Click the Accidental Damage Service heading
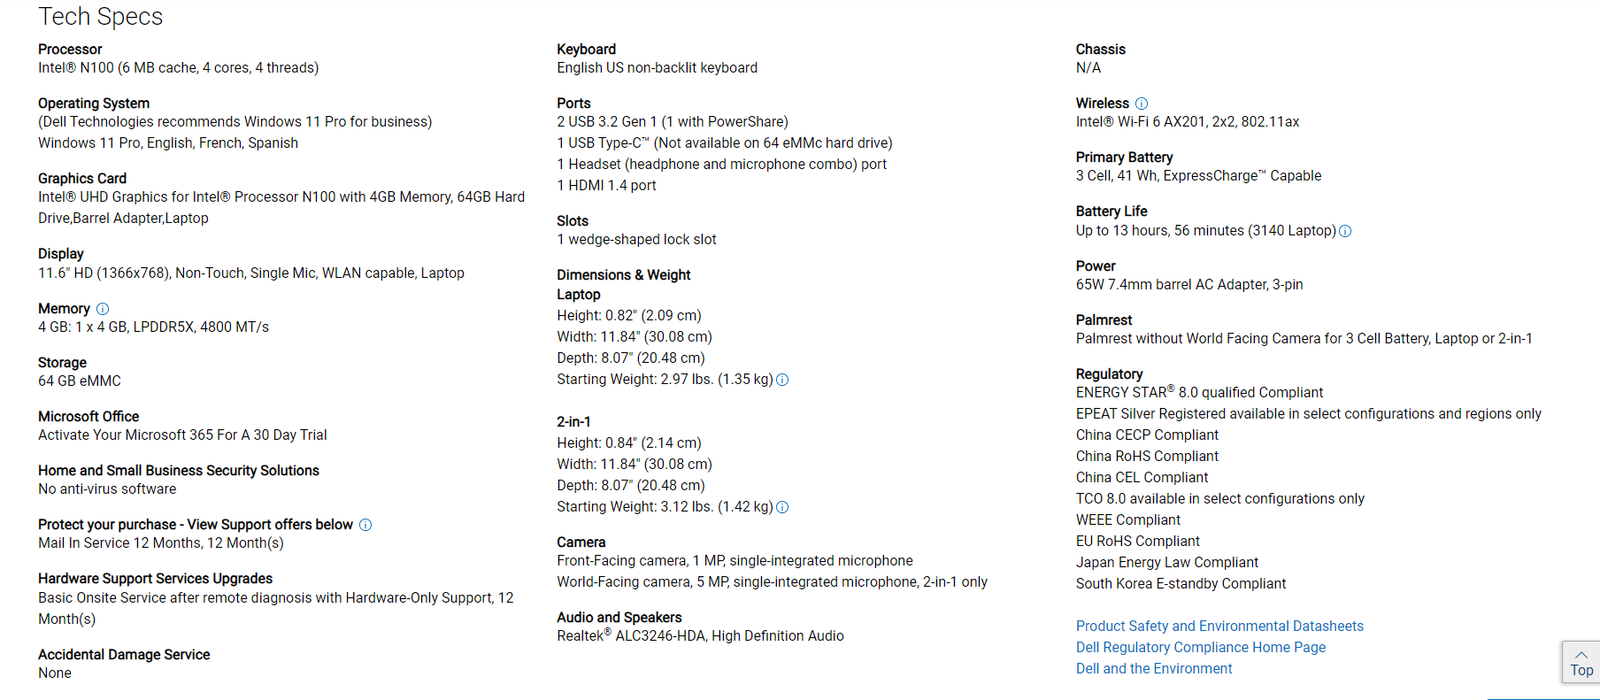The width and height of the screenshot is (1600, 700). coord(124,654)
